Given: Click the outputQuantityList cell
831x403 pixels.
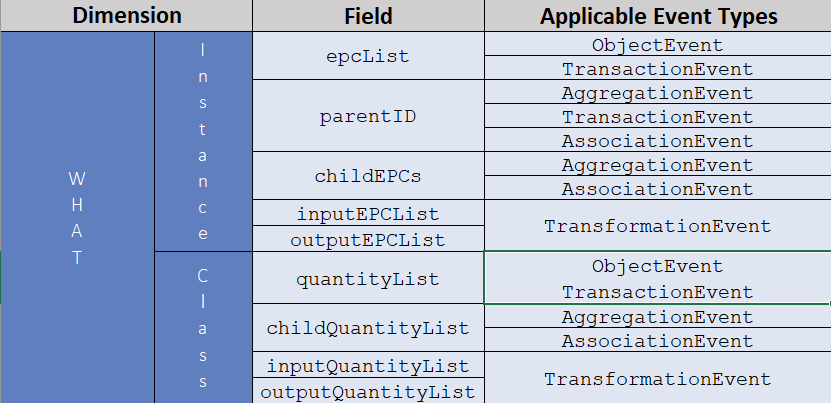Looking at the screenshot, I should pyautogui.click(x=368, y=391).
